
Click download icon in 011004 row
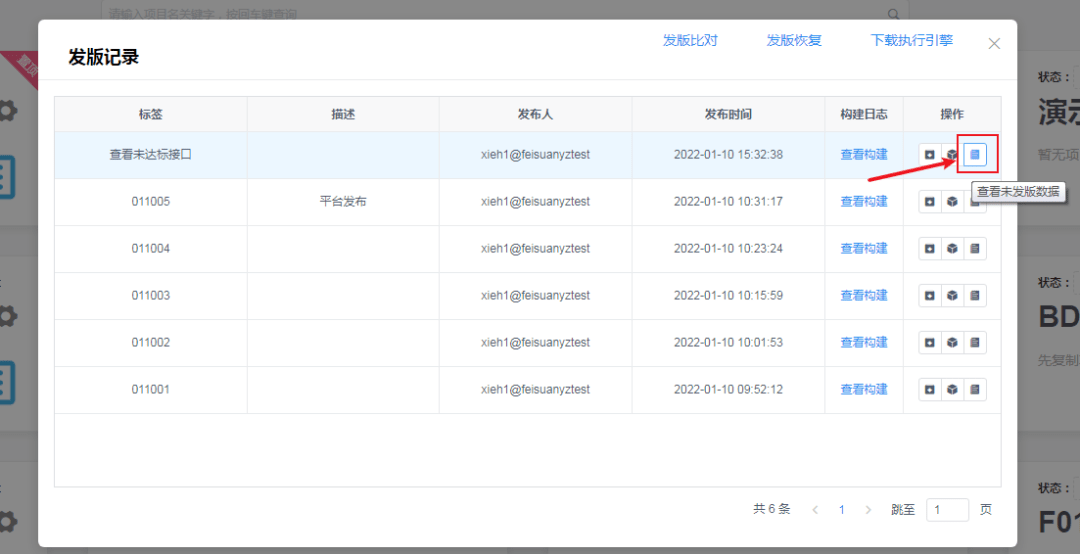(929, 249)
